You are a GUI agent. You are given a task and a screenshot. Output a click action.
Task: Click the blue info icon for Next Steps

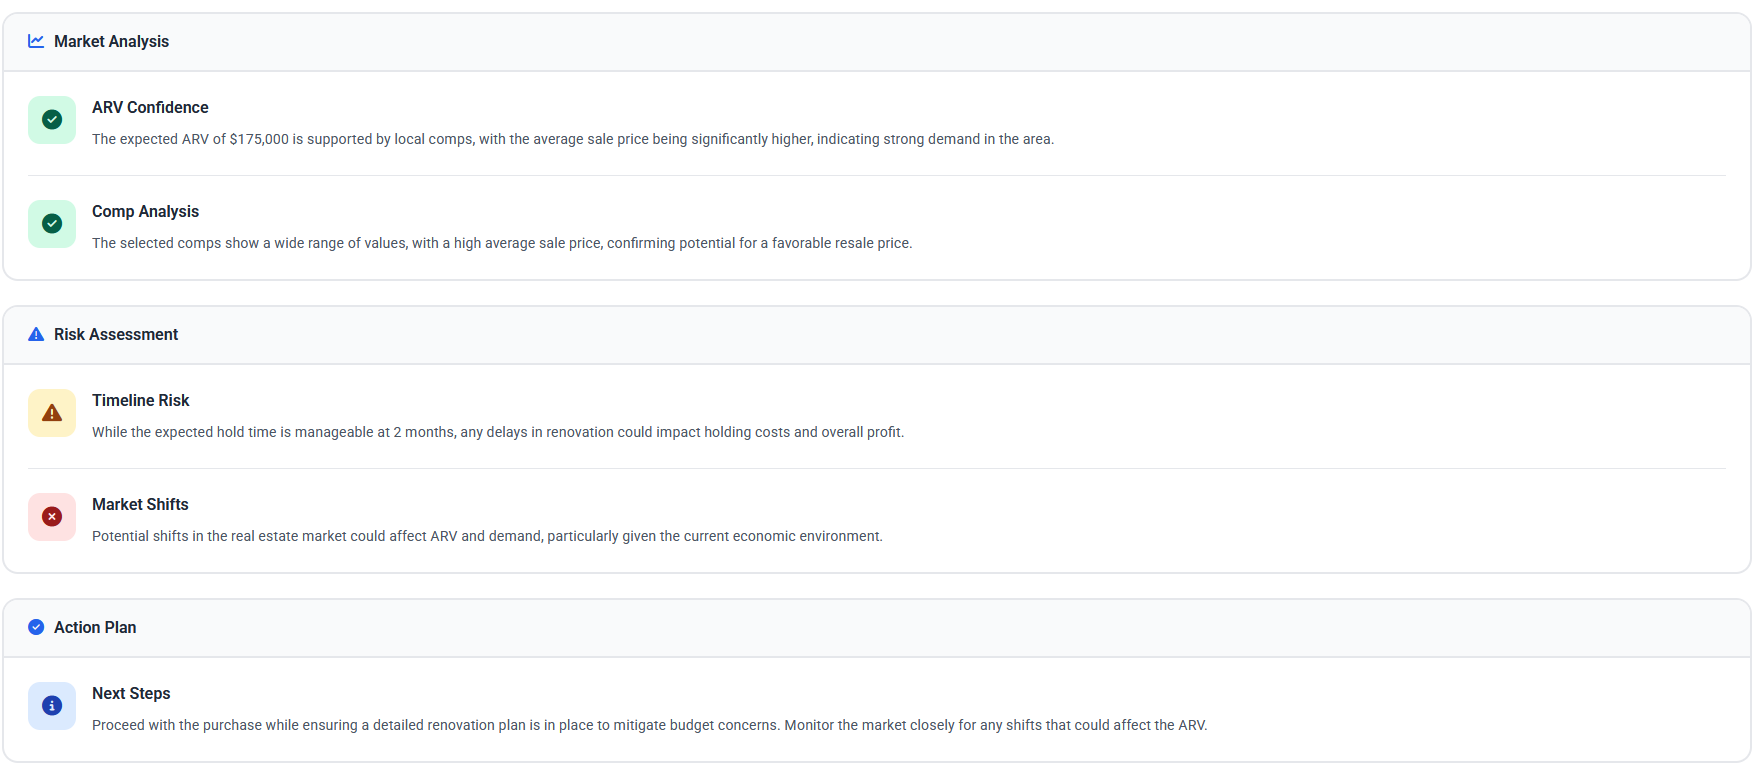point(52,706)
